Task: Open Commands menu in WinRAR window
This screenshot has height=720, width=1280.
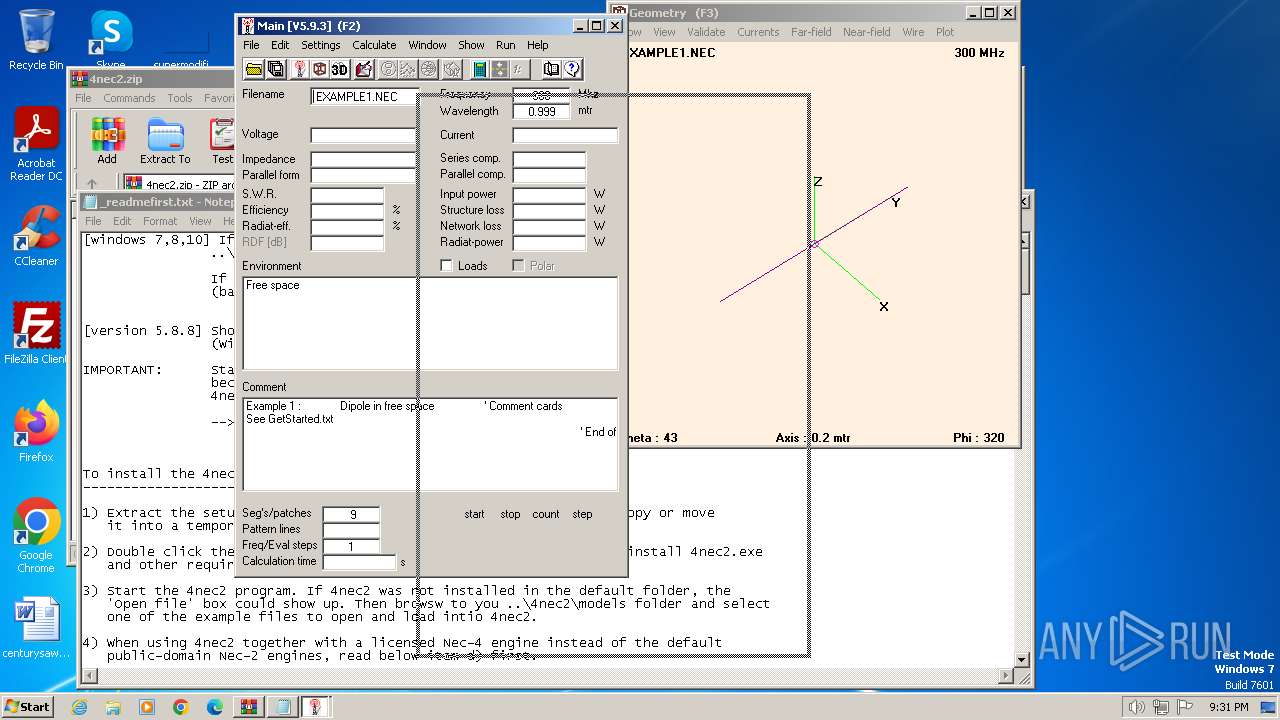Action: (129, 98)
